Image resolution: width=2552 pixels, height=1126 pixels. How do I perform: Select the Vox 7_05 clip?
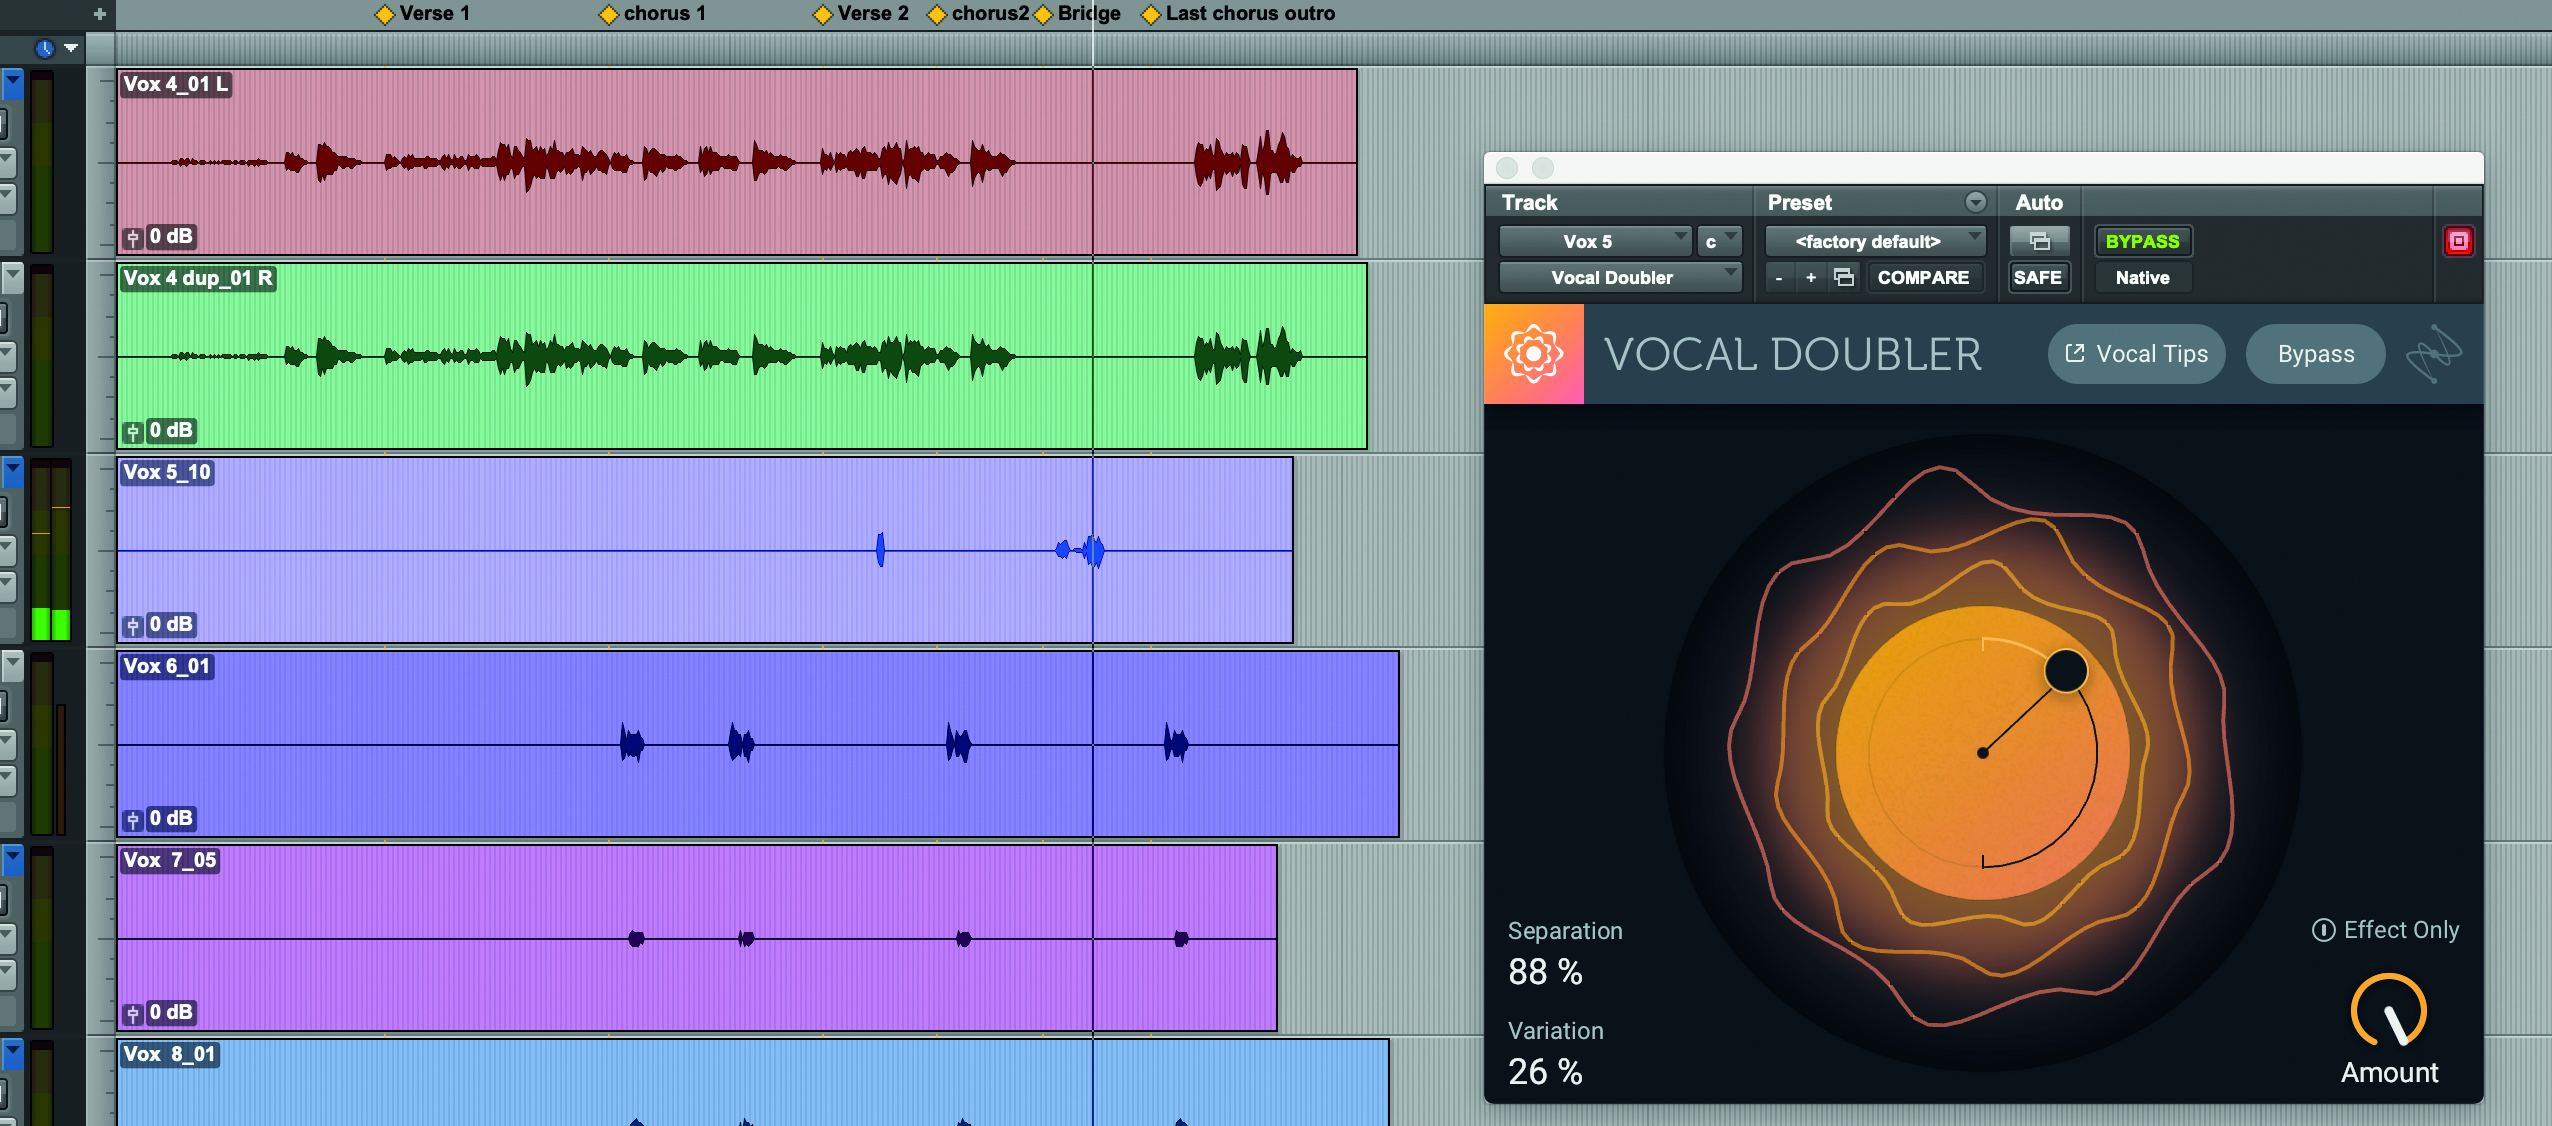click(x=697, y=938)
